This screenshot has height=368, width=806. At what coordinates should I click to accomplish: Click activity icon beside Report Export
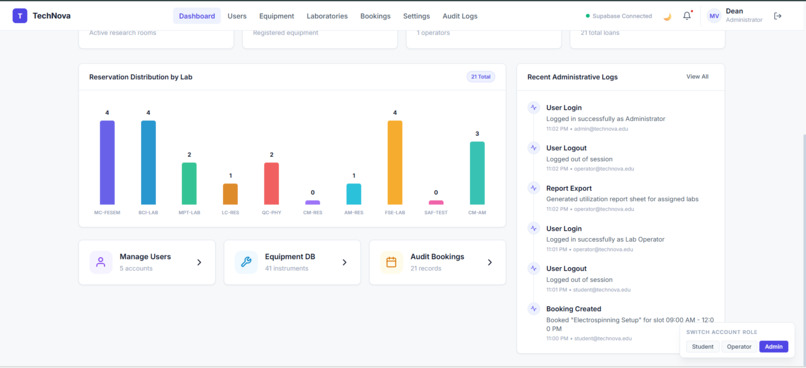pyautogui.click(x=534, y=188)
